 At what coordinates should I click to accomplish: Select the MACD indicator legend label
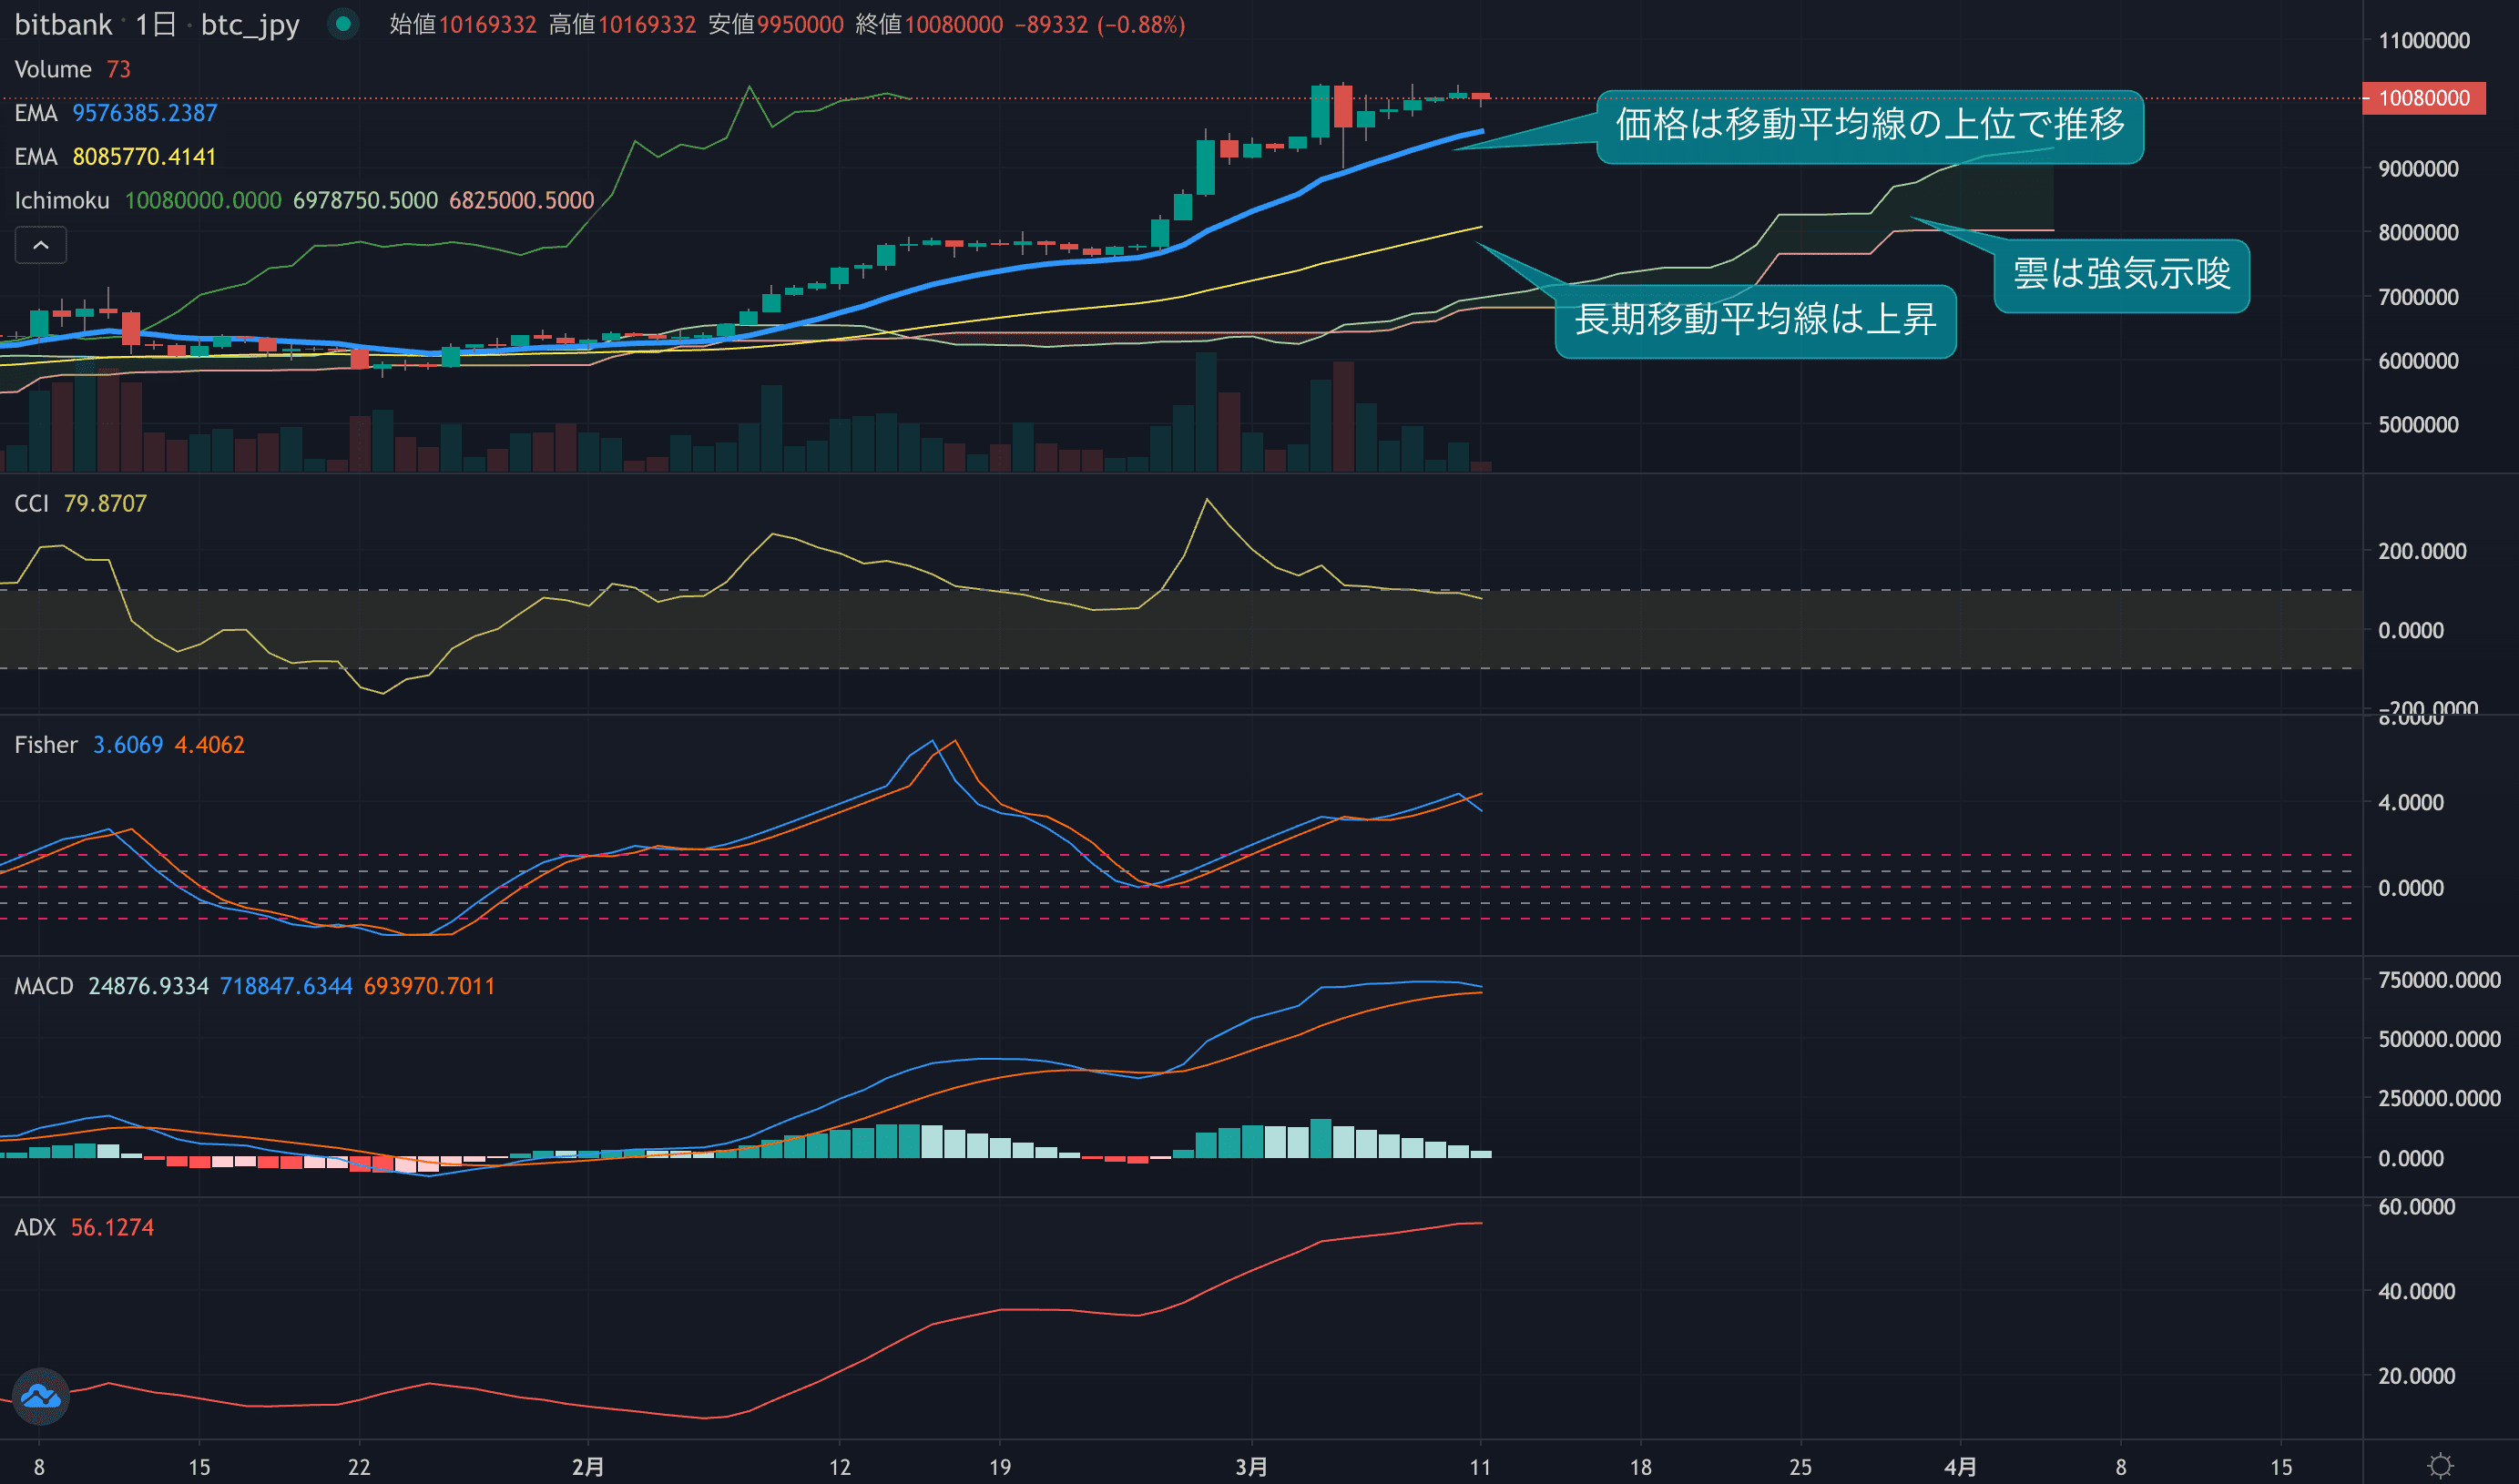click(x=44, y=987)
